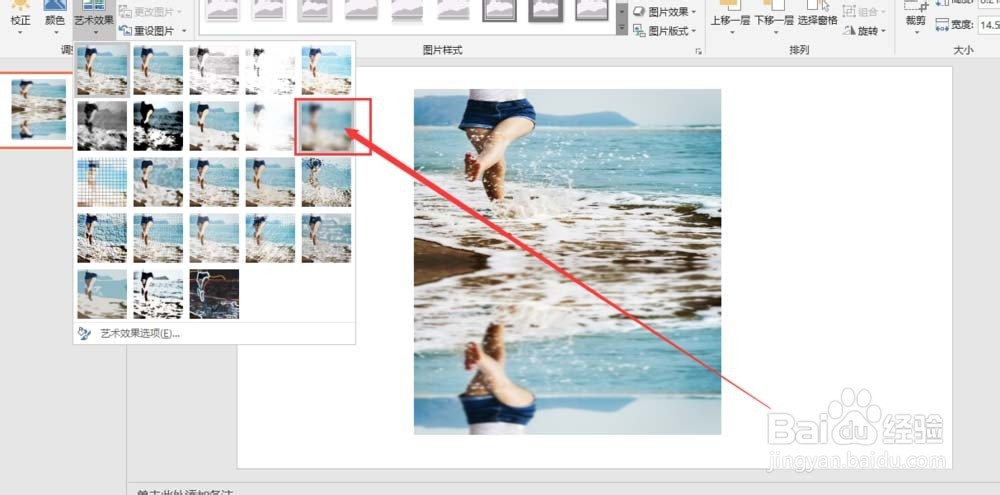Viewport: 1000px width, 495px height.
Task: Apply the Photocopy artistic effect
Action: click(x=158, y=294)
